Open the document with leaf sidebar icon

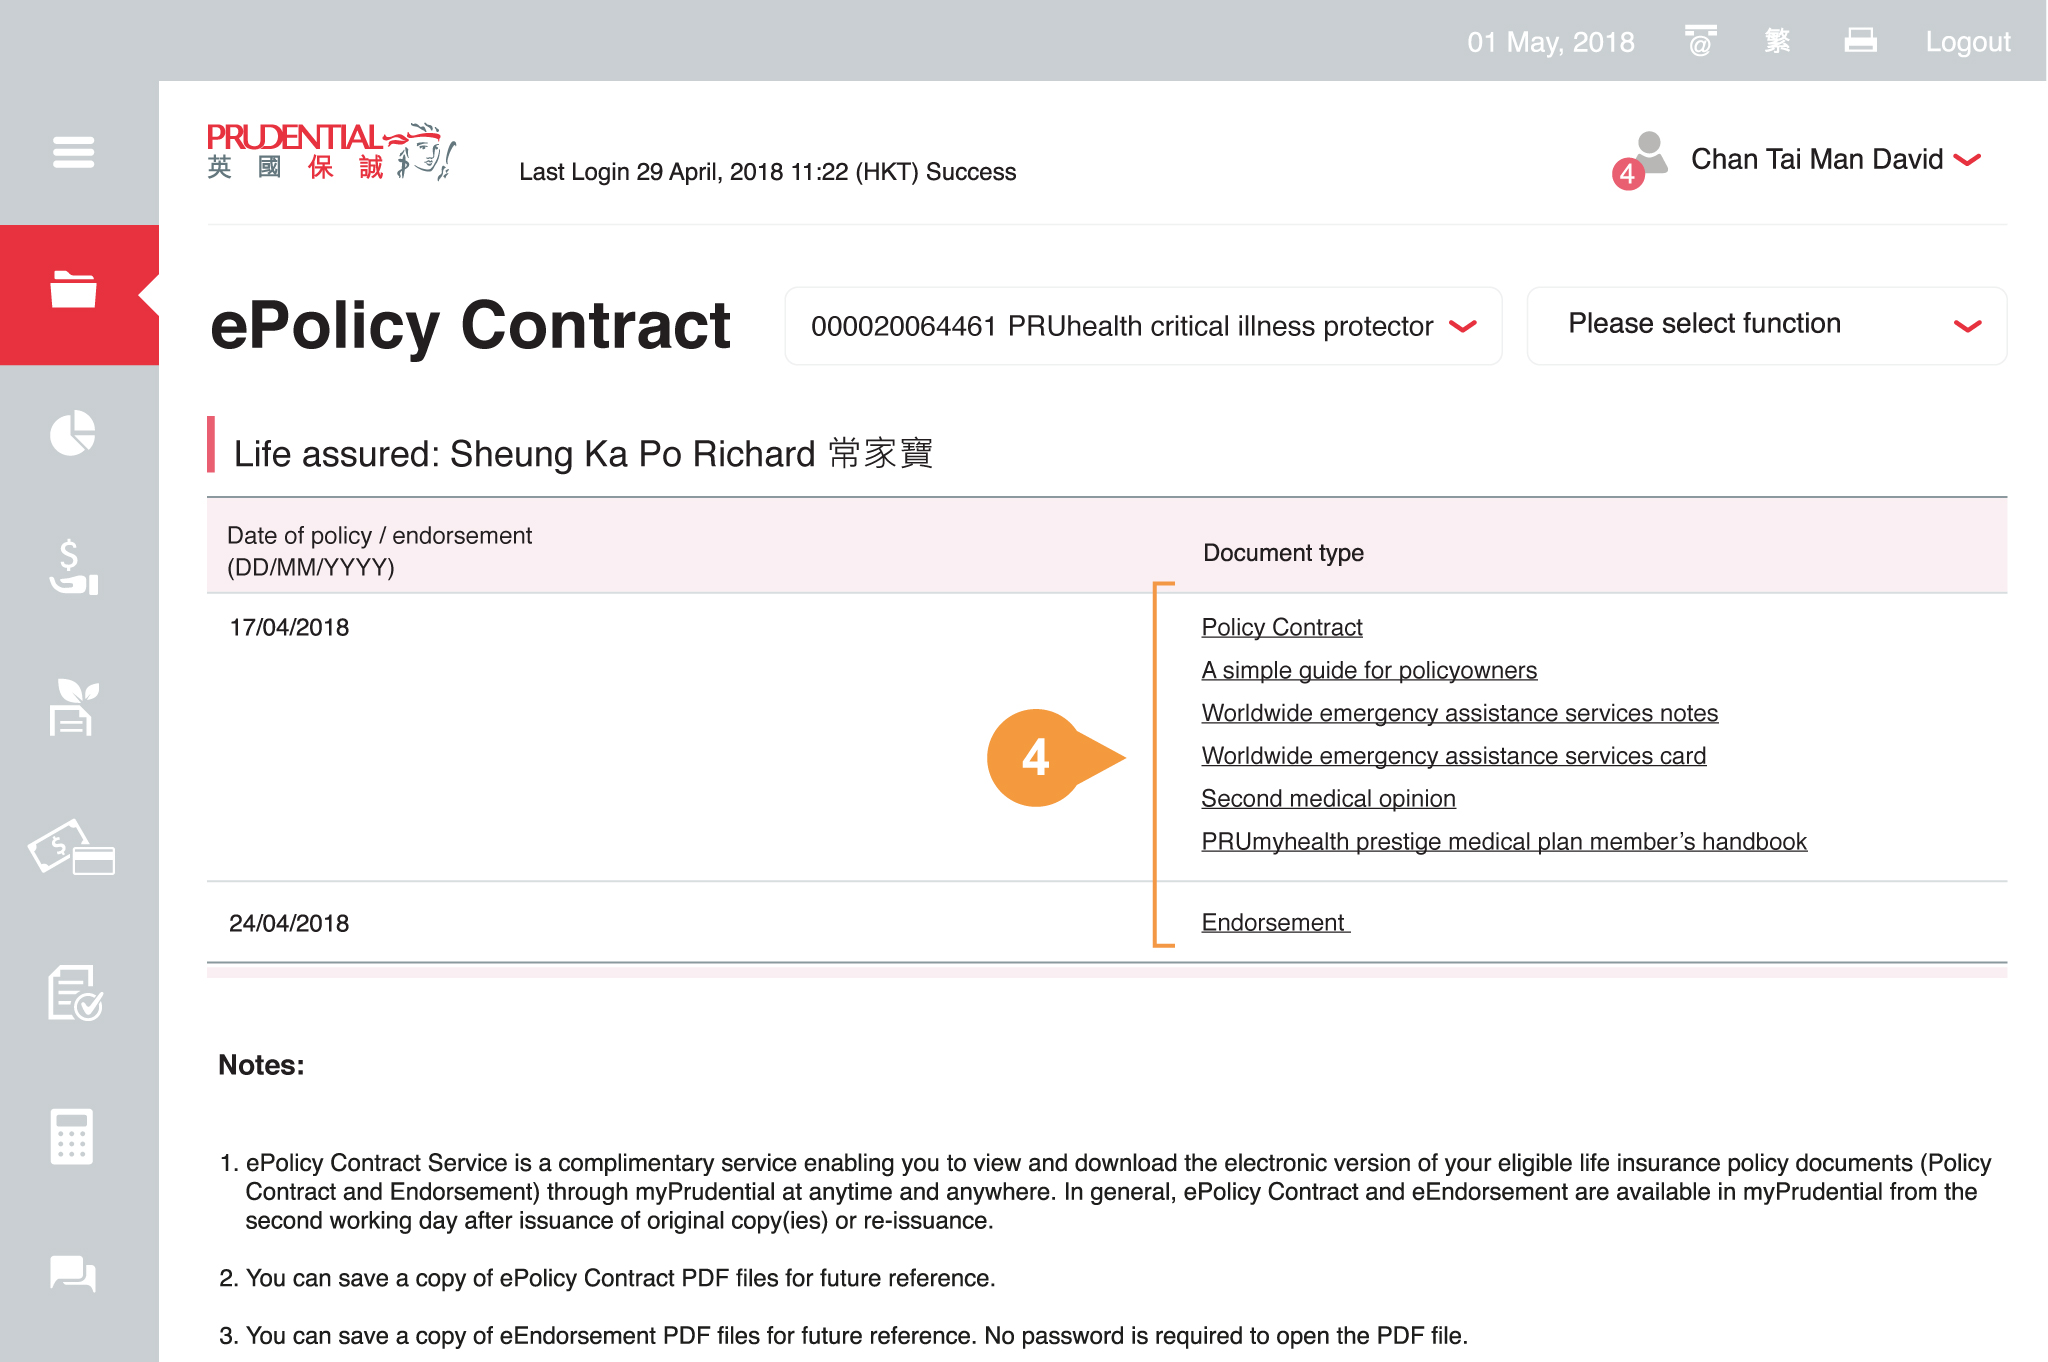pos(74,707)
